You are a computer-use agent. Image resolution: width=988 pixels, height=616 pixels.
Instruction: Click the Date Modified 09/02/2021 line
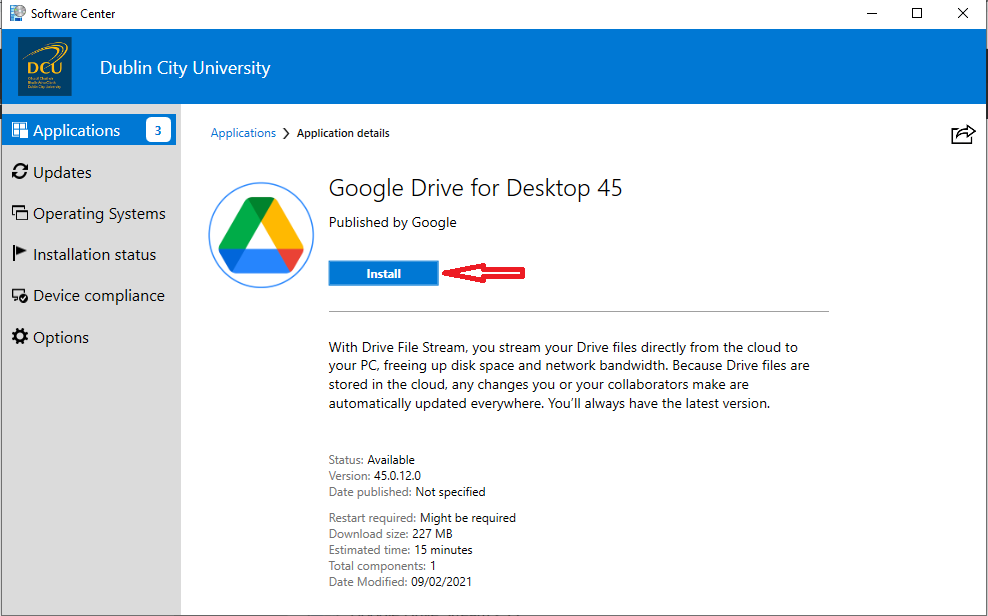click(400, 582)
